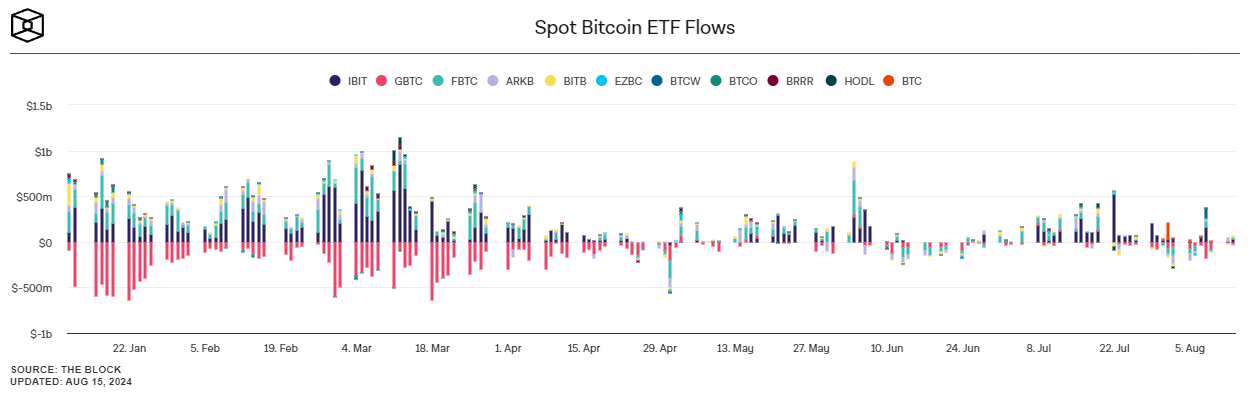Screen dimensions: 1260x397
Task: Click the orange BTC legend dot
Action: [x=887, y=80]
